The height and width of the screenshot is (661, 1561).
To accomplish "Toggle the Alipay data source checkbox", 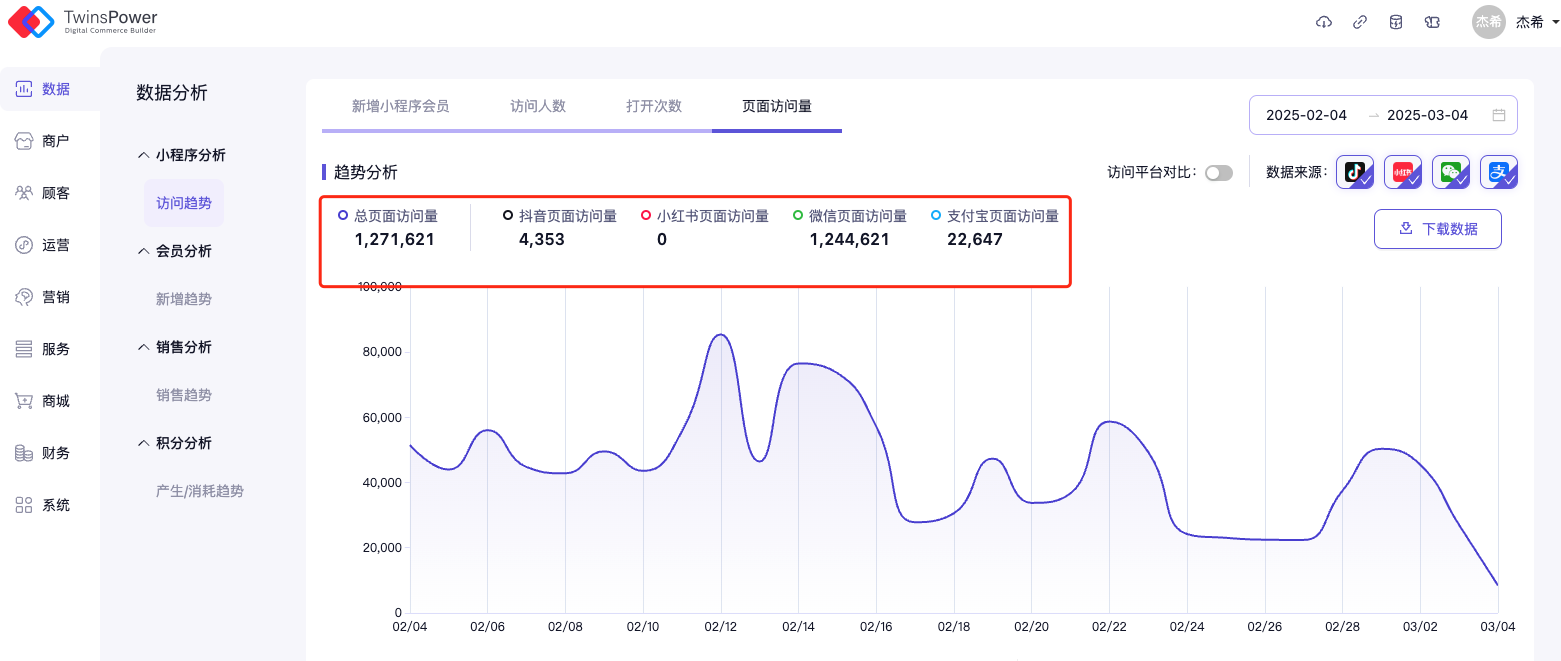I will coord(1499,172).
